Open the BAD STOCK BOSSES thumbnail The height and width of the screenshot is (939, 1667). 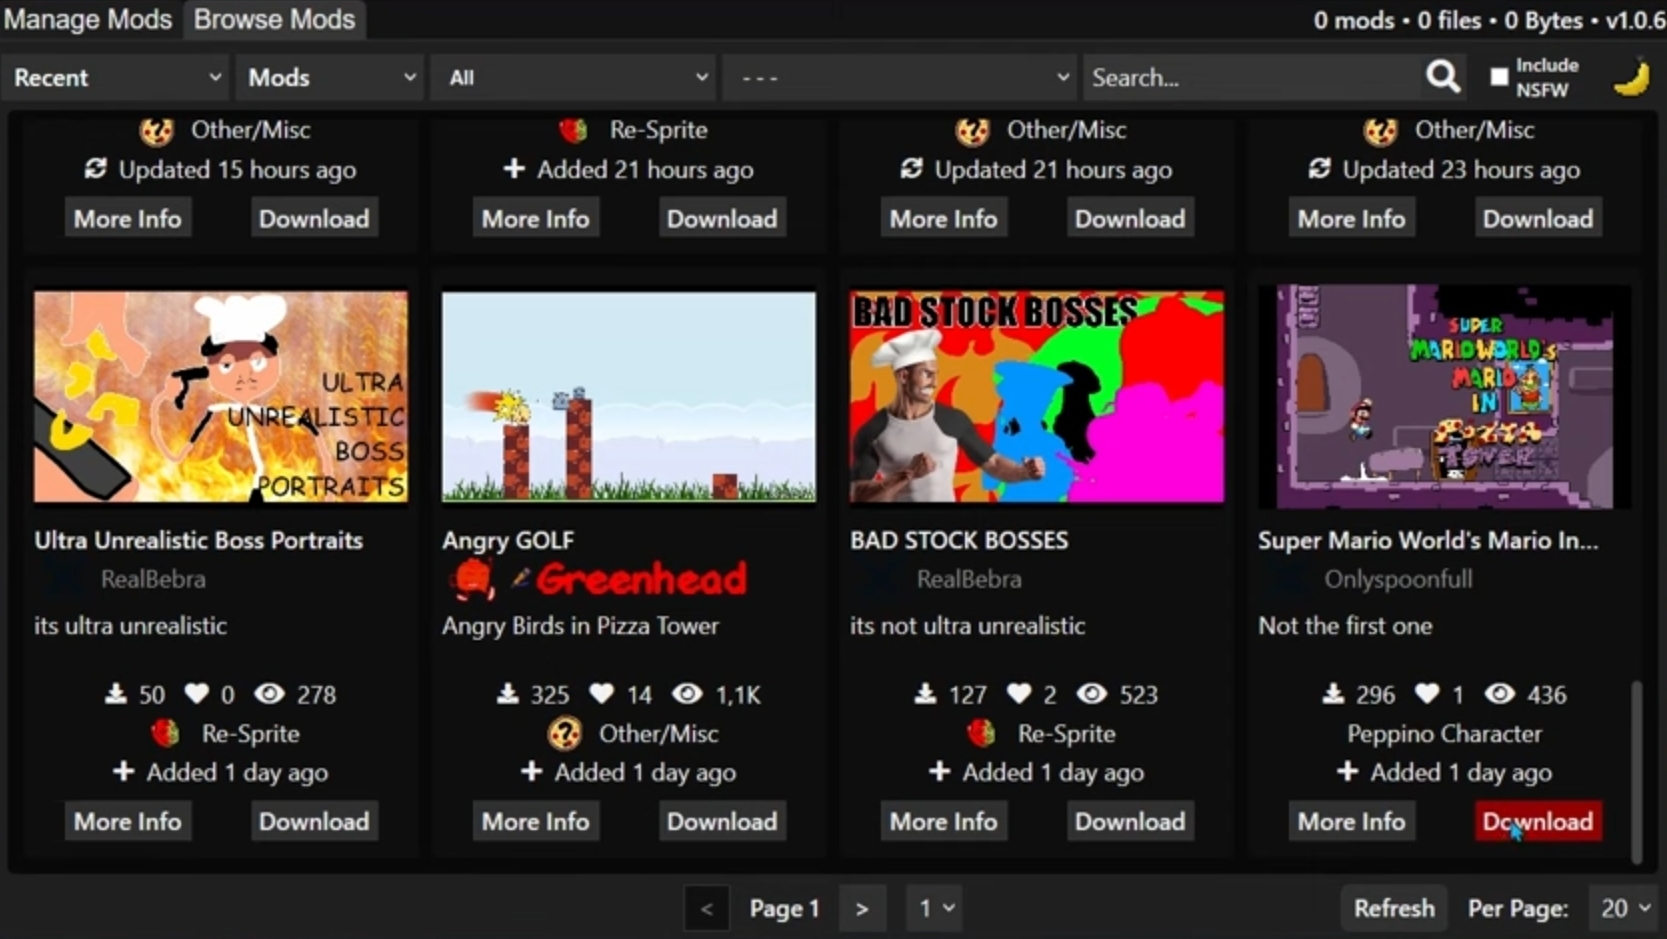point(1037,396)
